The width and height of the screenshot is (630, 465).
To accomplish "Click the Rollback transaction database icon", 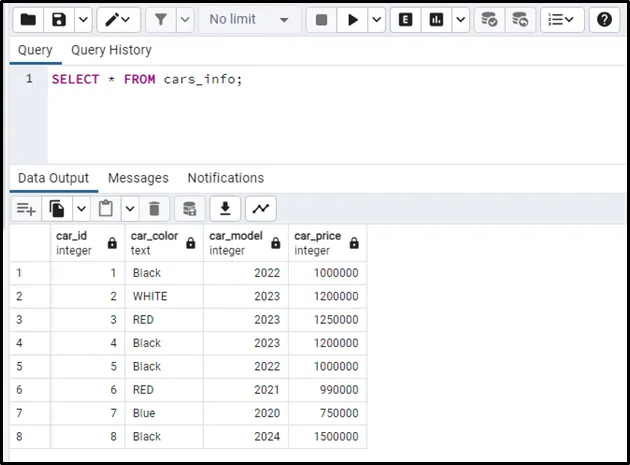I will coord(519,19).
